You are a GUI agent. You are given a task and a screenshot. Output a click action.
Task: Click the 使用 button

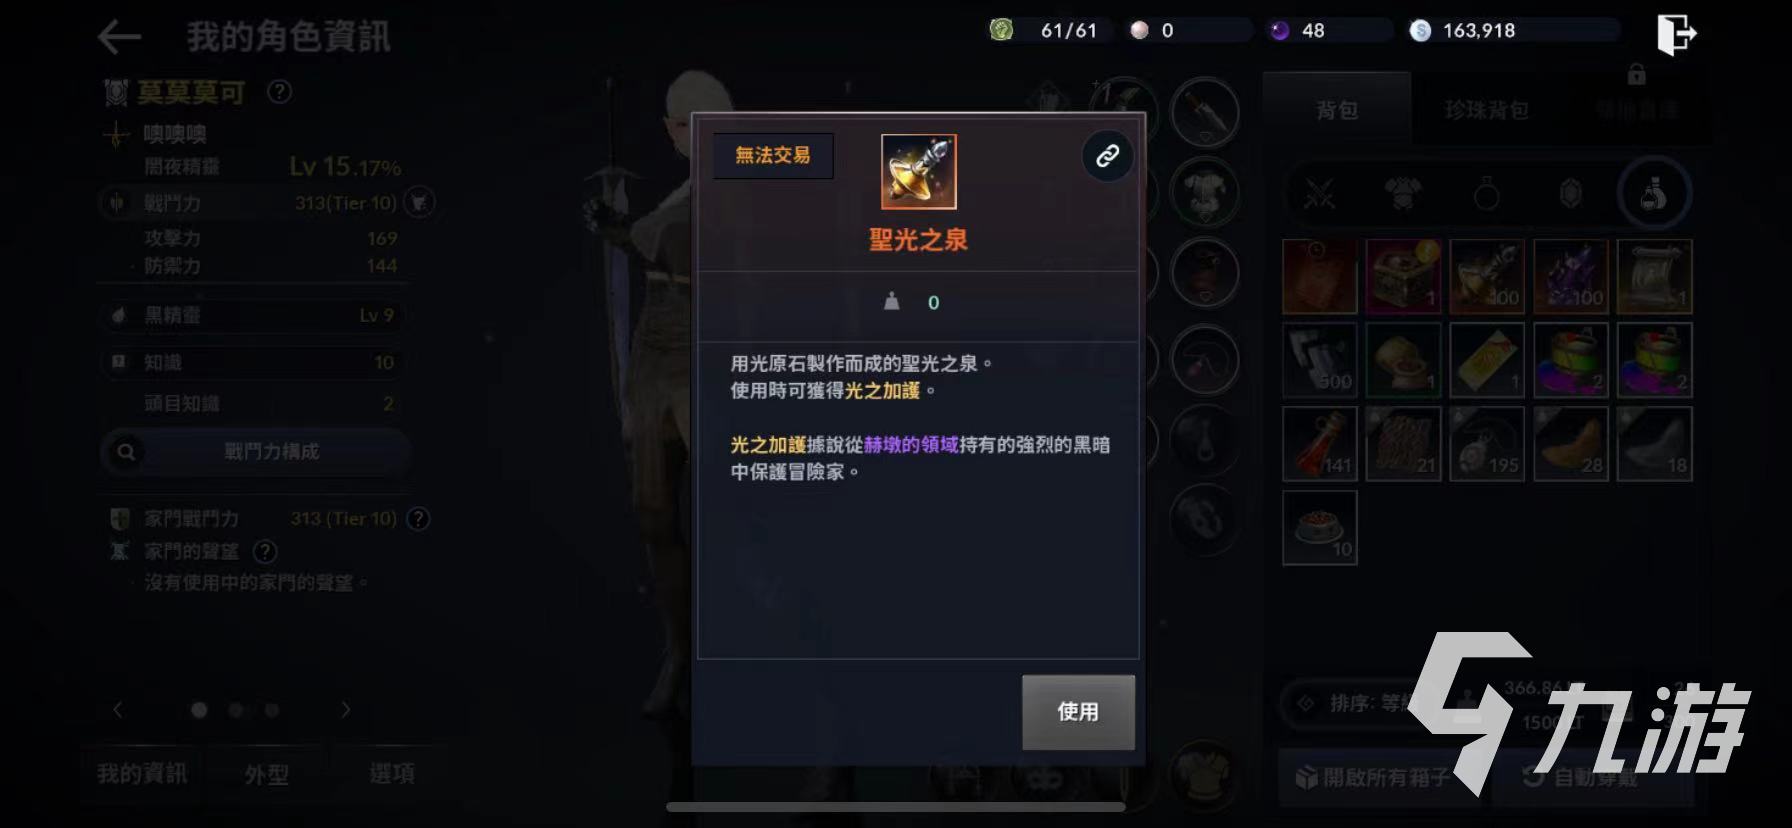coord(1078,712)
